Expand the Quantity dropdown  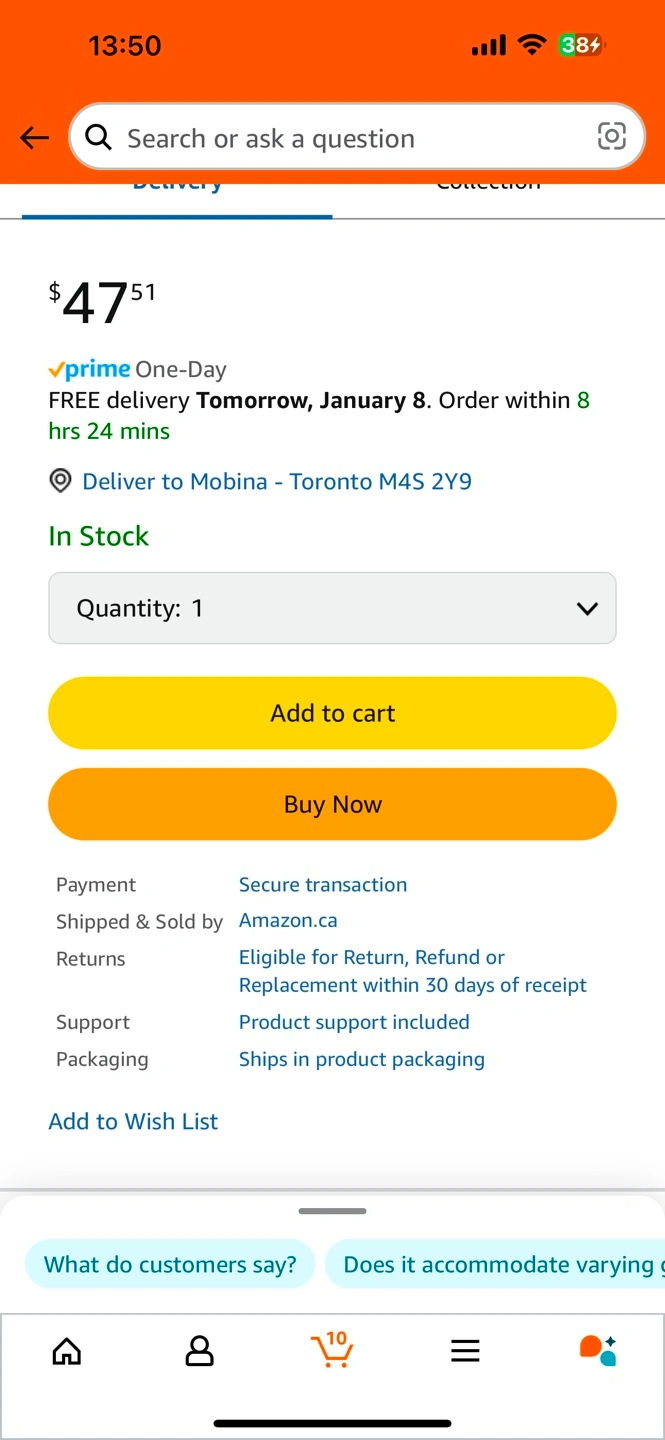click(x=332, y=608)
